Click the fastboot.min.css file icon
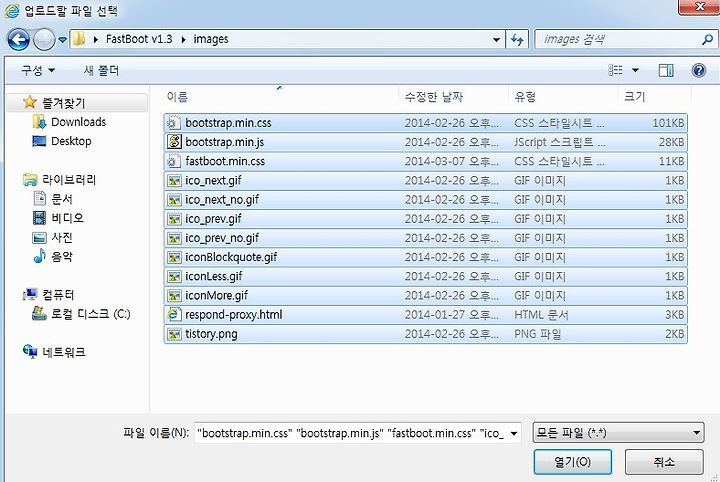720x482 pixels. tap(174, 161)
